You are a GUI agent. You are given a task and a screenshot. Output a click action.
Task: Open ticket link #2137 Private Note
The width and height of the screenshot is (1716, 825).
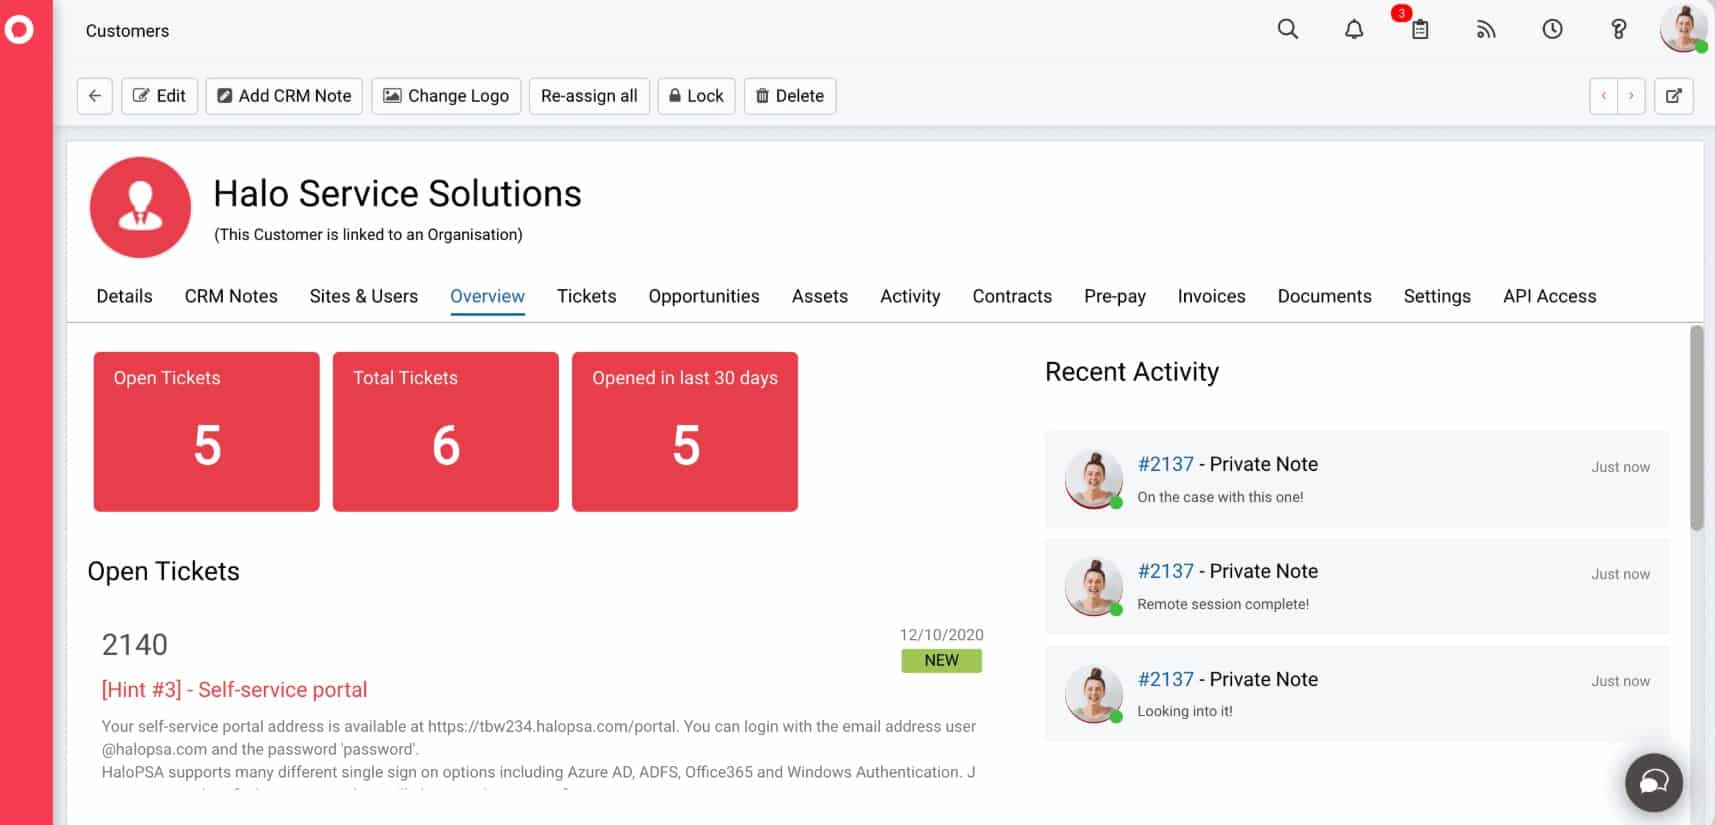pyautogui.click(x=1165, y=464)
